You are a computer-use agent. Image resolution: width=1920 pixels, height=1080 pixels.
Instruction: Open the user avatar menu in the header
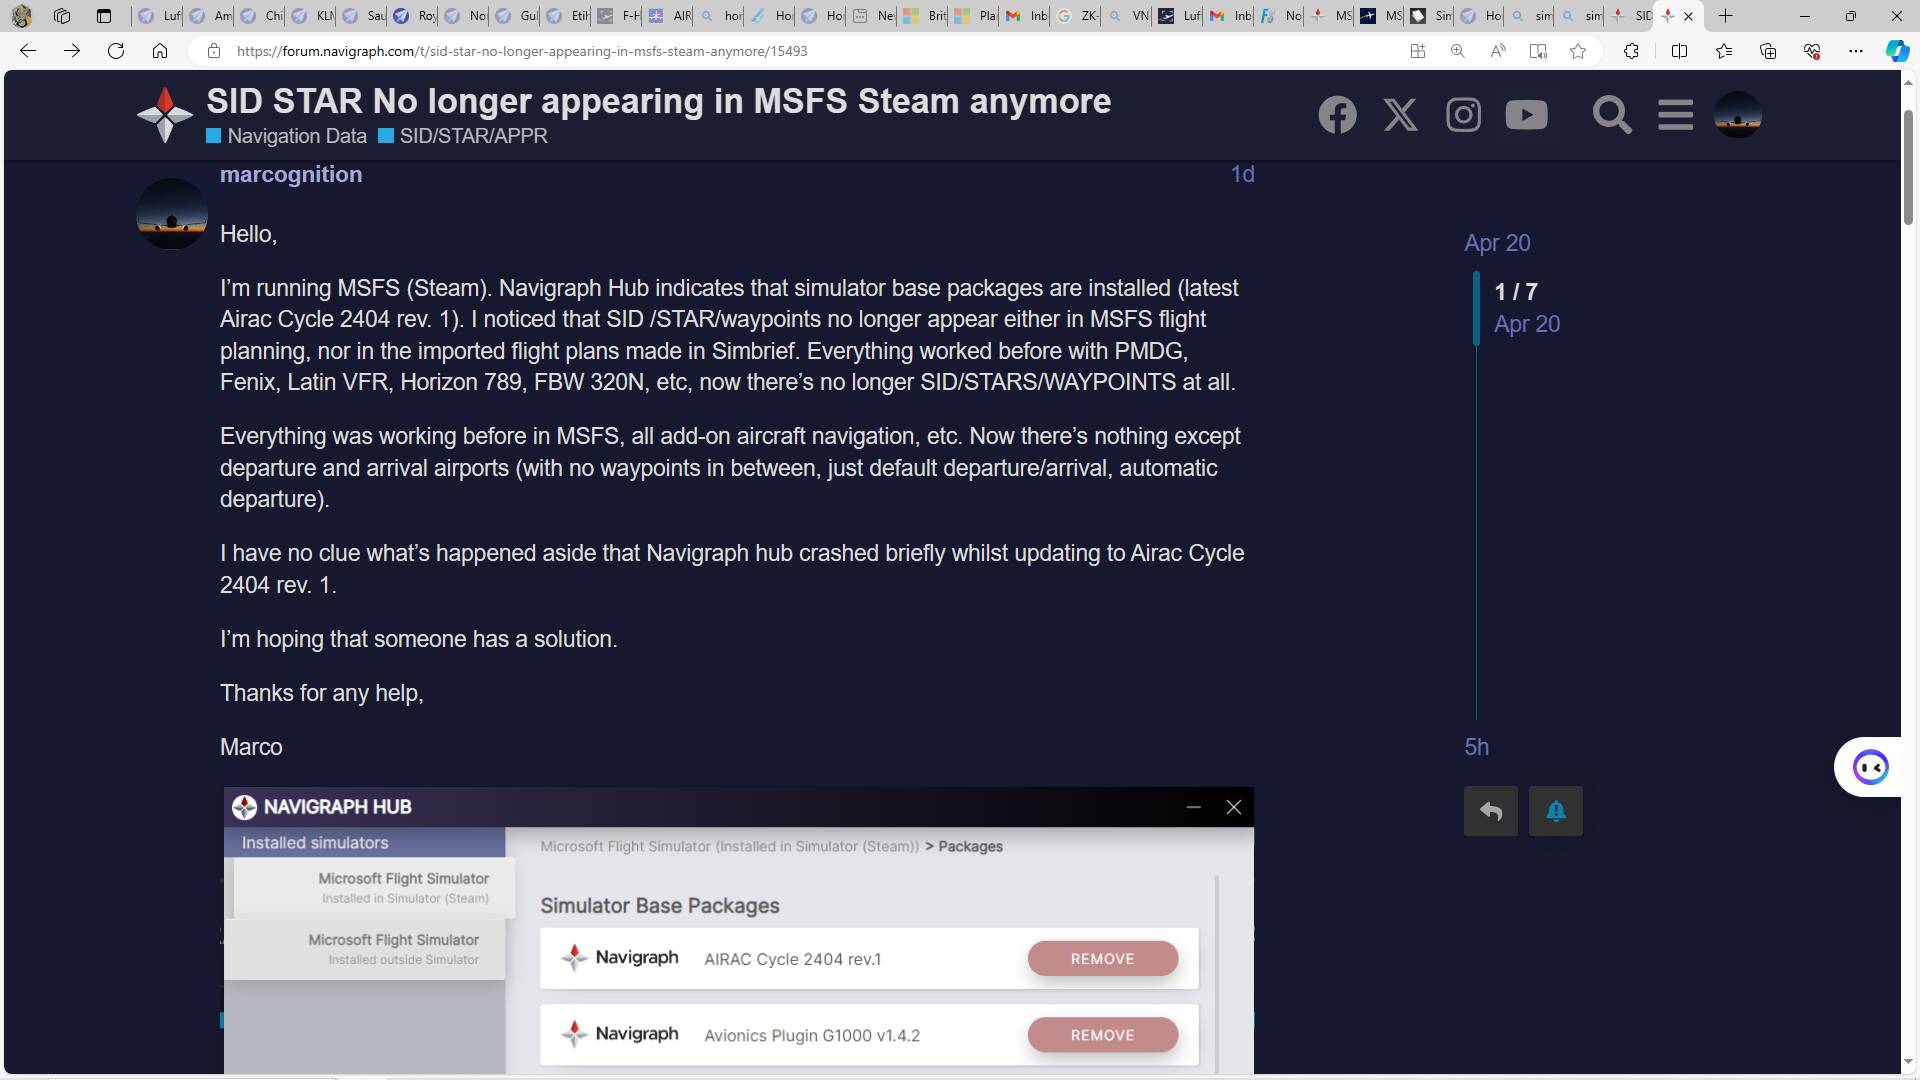coord(1738,115)
